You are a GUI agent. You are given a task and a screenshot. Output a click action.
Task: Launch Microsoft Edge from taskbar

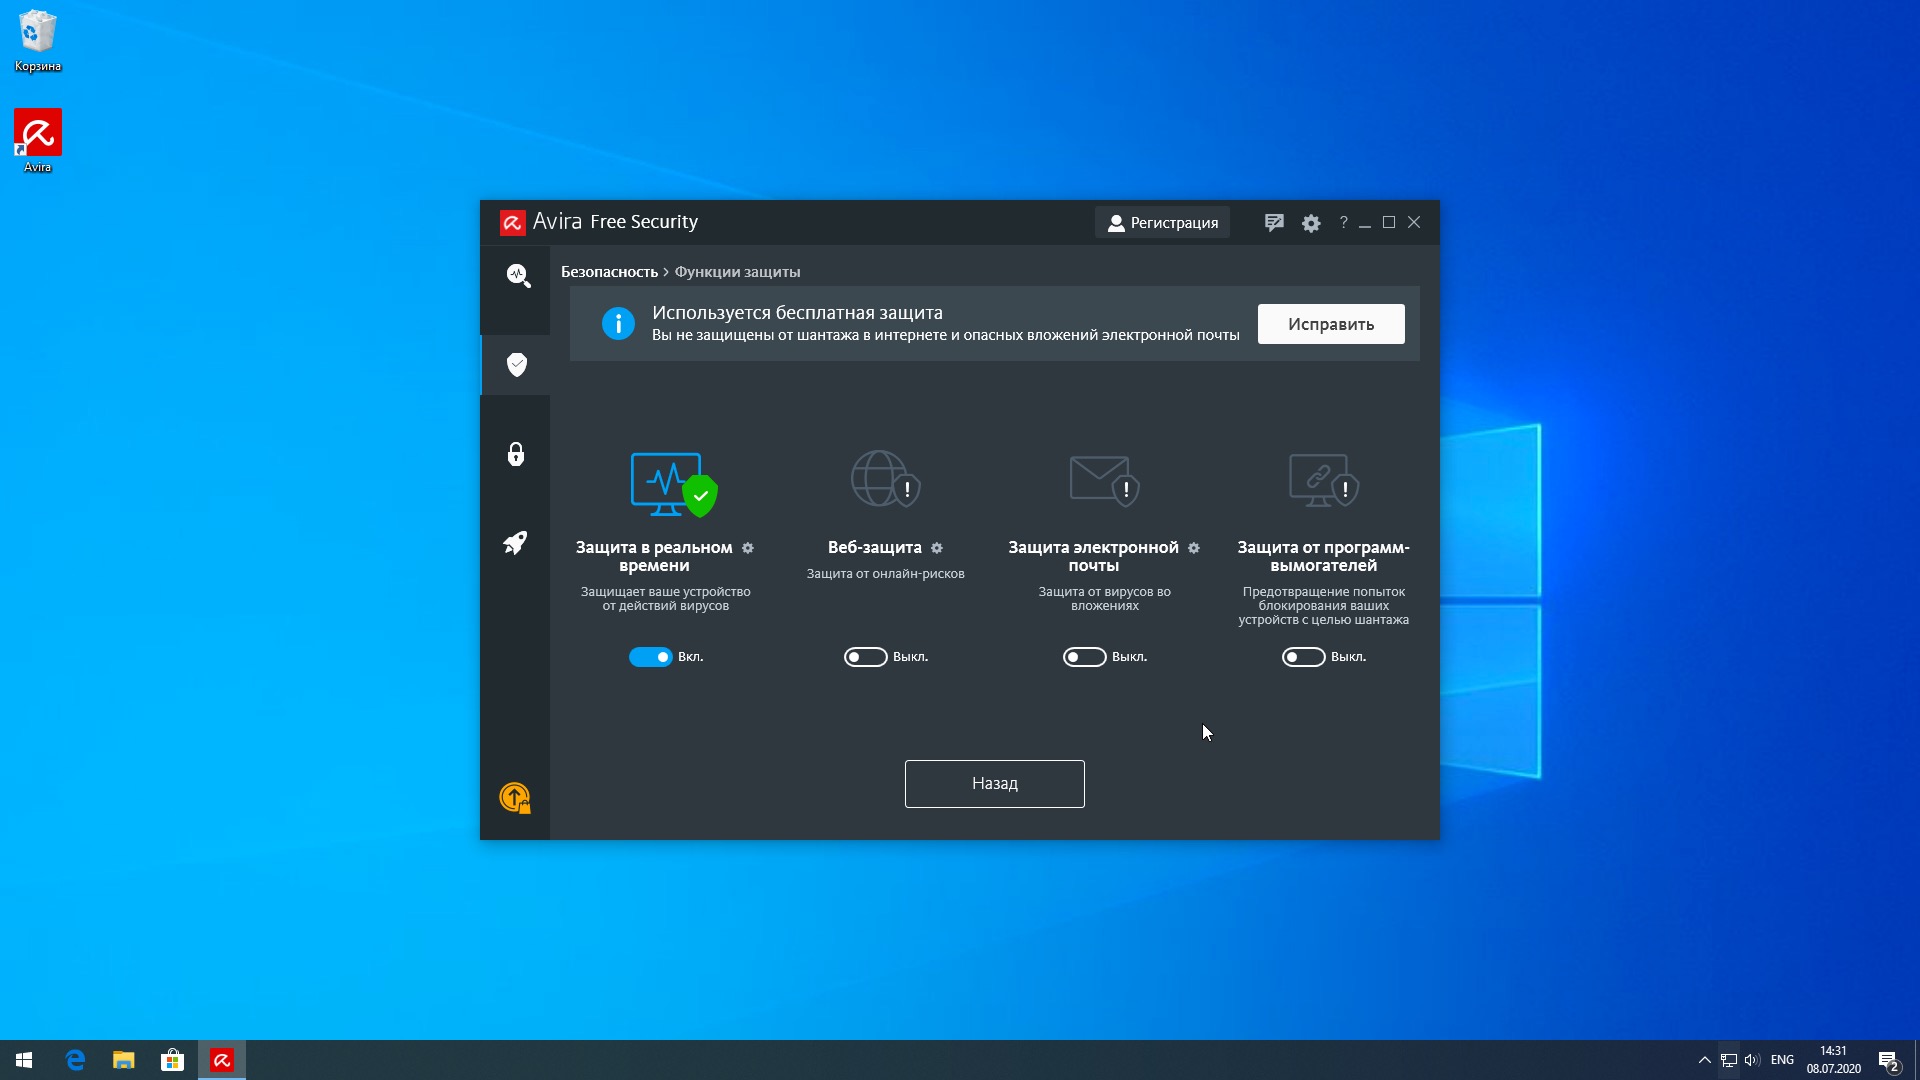tap(75, 1060)
